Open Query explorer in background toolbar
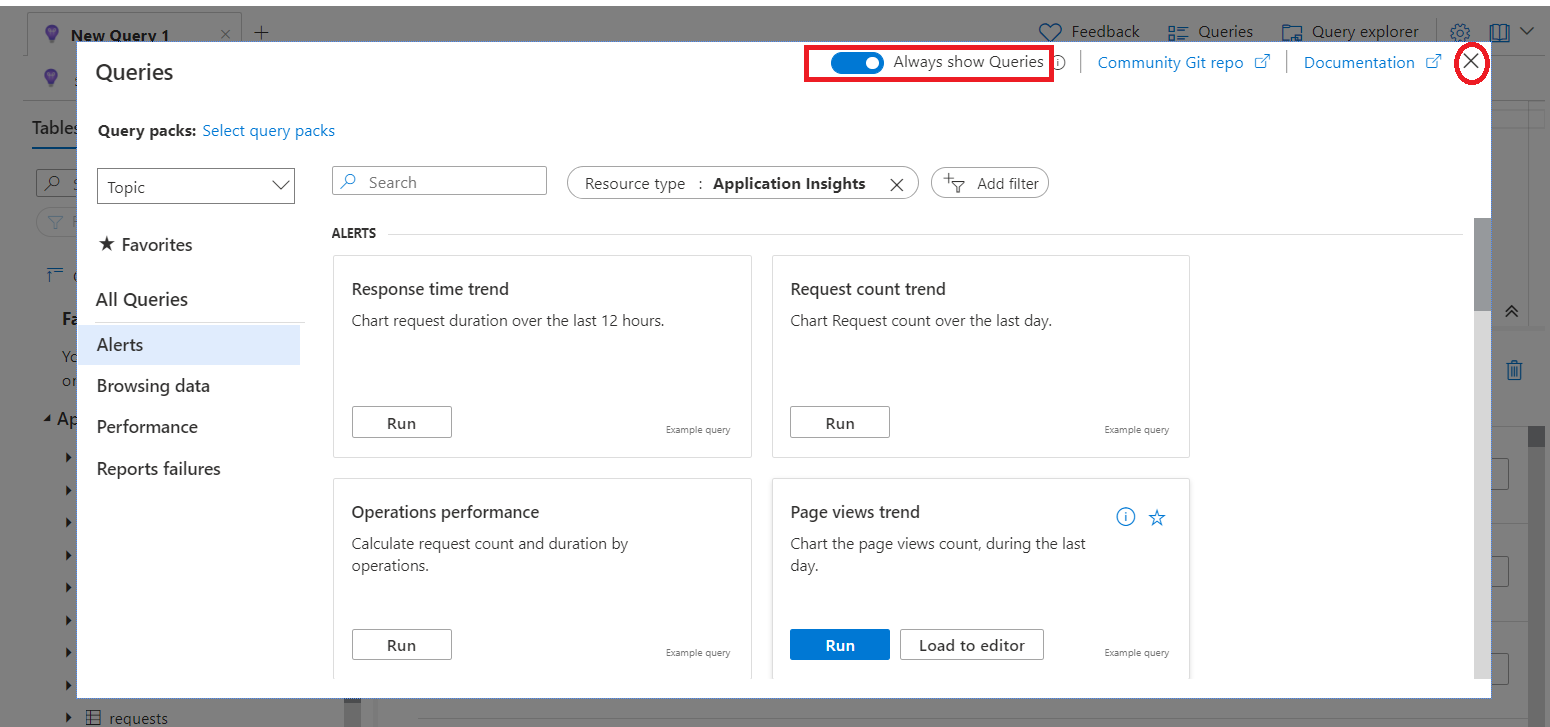 1350,32
